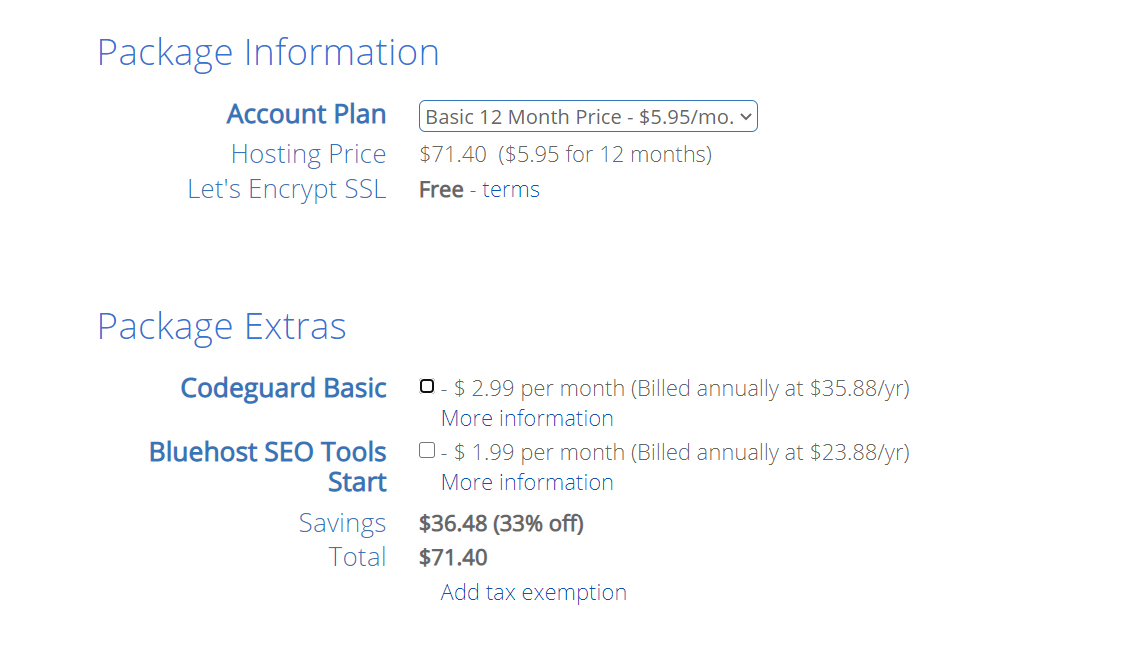Viewport: 1124px width, 660px height.
Task: Tick the Bluehost SEO Tools Start checkbox
Action: [x=427, y=451]
